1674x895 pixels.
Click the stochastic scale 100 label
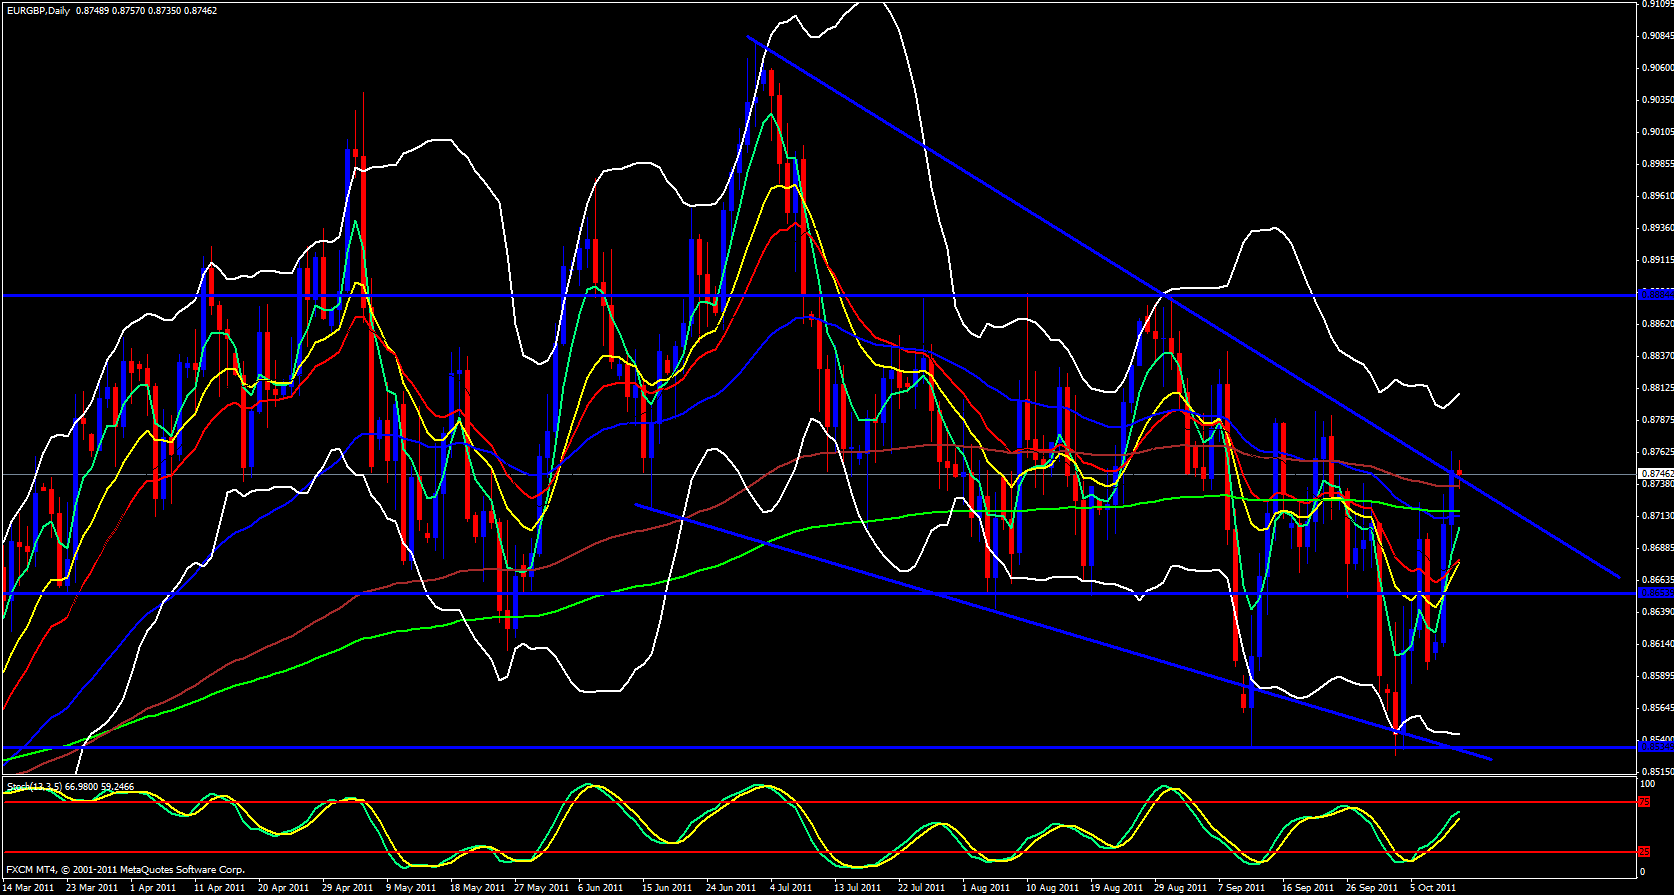1645,786
